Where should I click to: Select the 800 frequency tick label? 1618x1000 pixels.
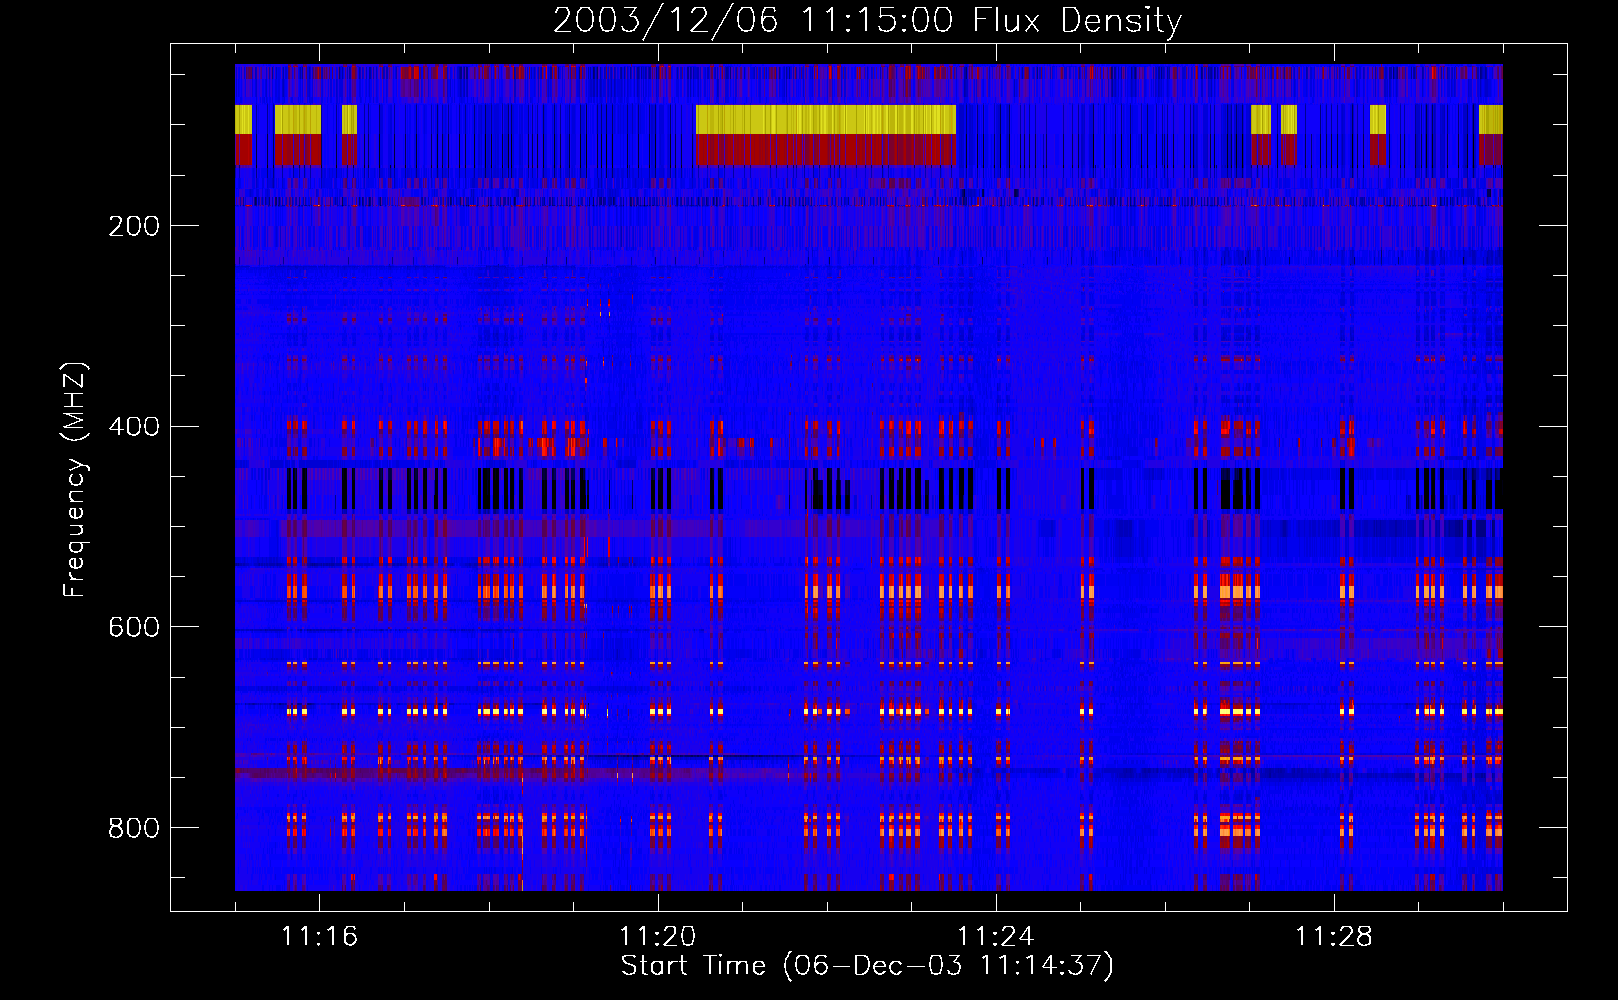point(134,828)
